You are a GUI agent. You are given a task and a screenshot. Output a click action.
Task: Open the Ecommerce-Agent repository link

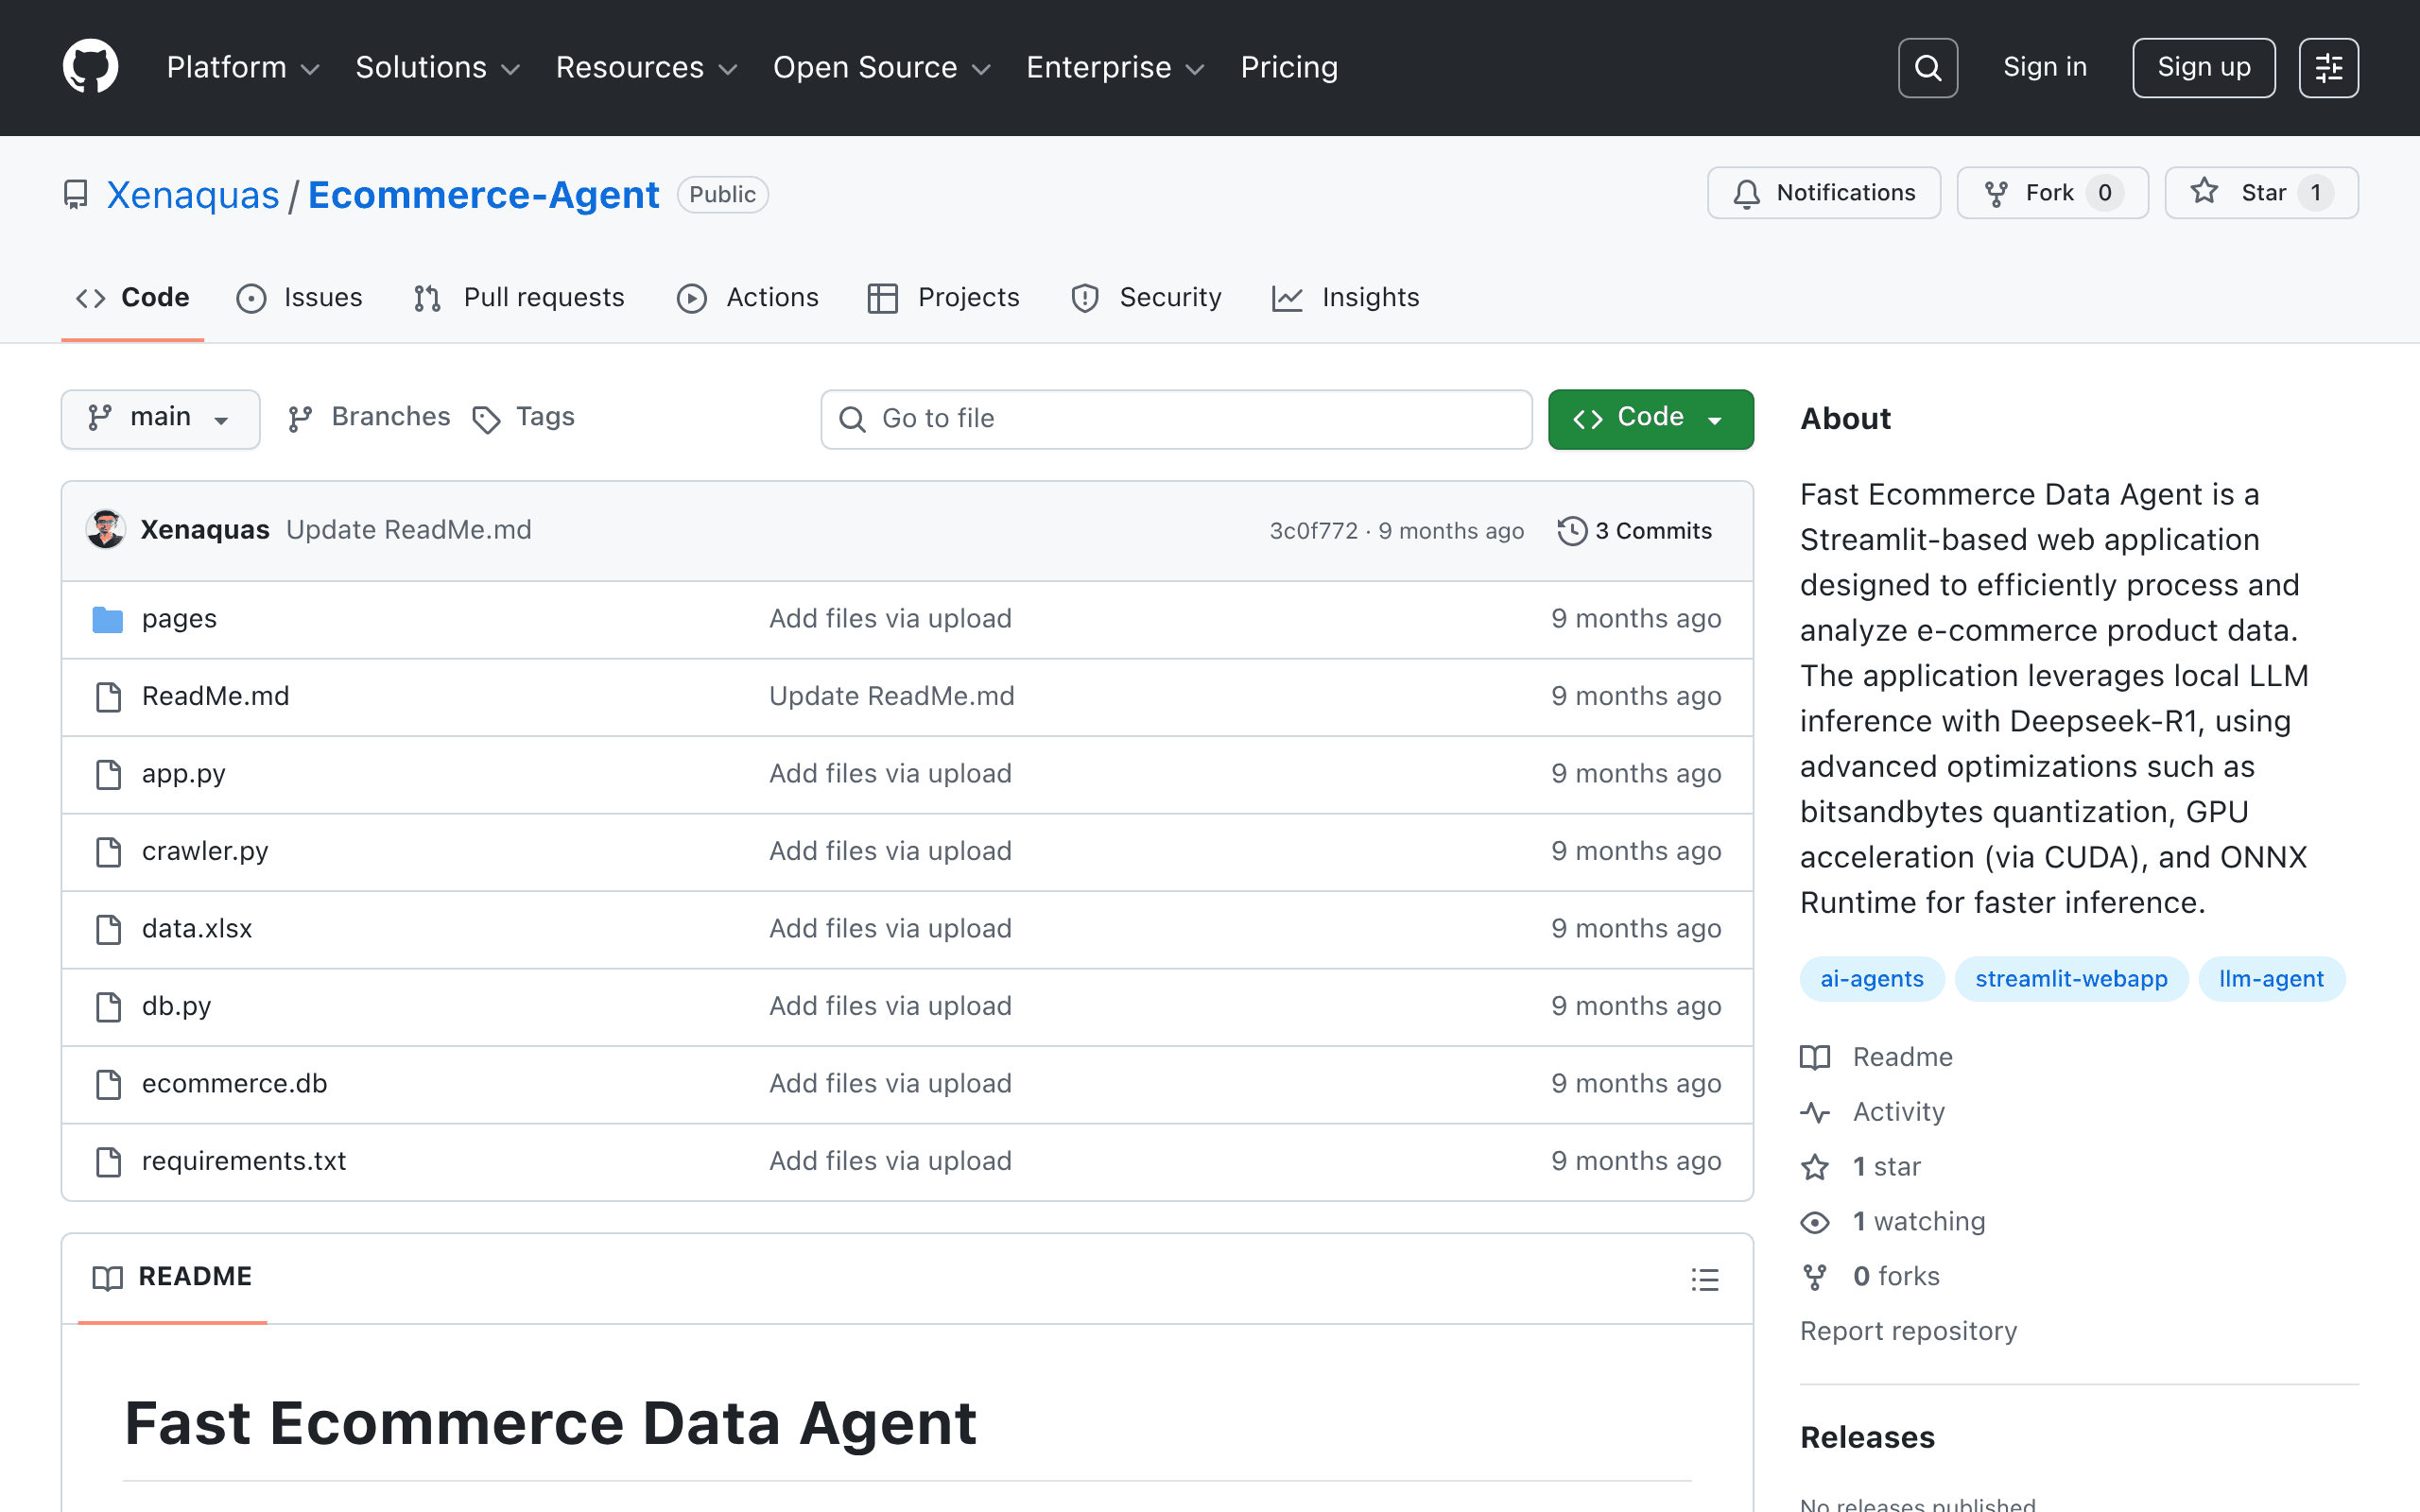(483, 194)
